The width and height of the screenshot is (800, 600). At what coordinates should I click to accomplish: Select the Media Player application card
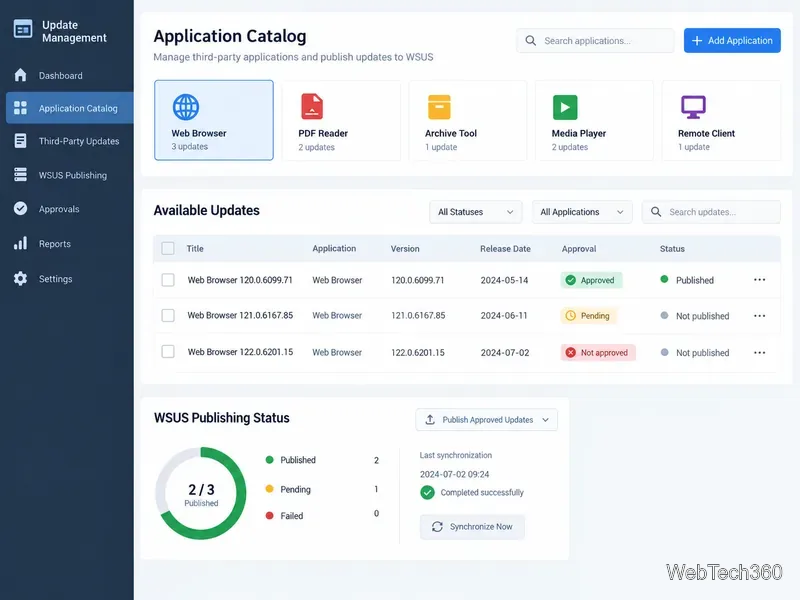pos(594,120)
